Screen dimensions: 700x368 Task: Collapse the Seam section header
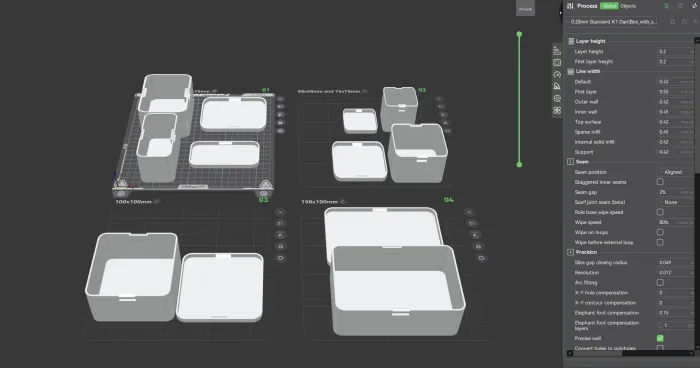click(582, 162)
